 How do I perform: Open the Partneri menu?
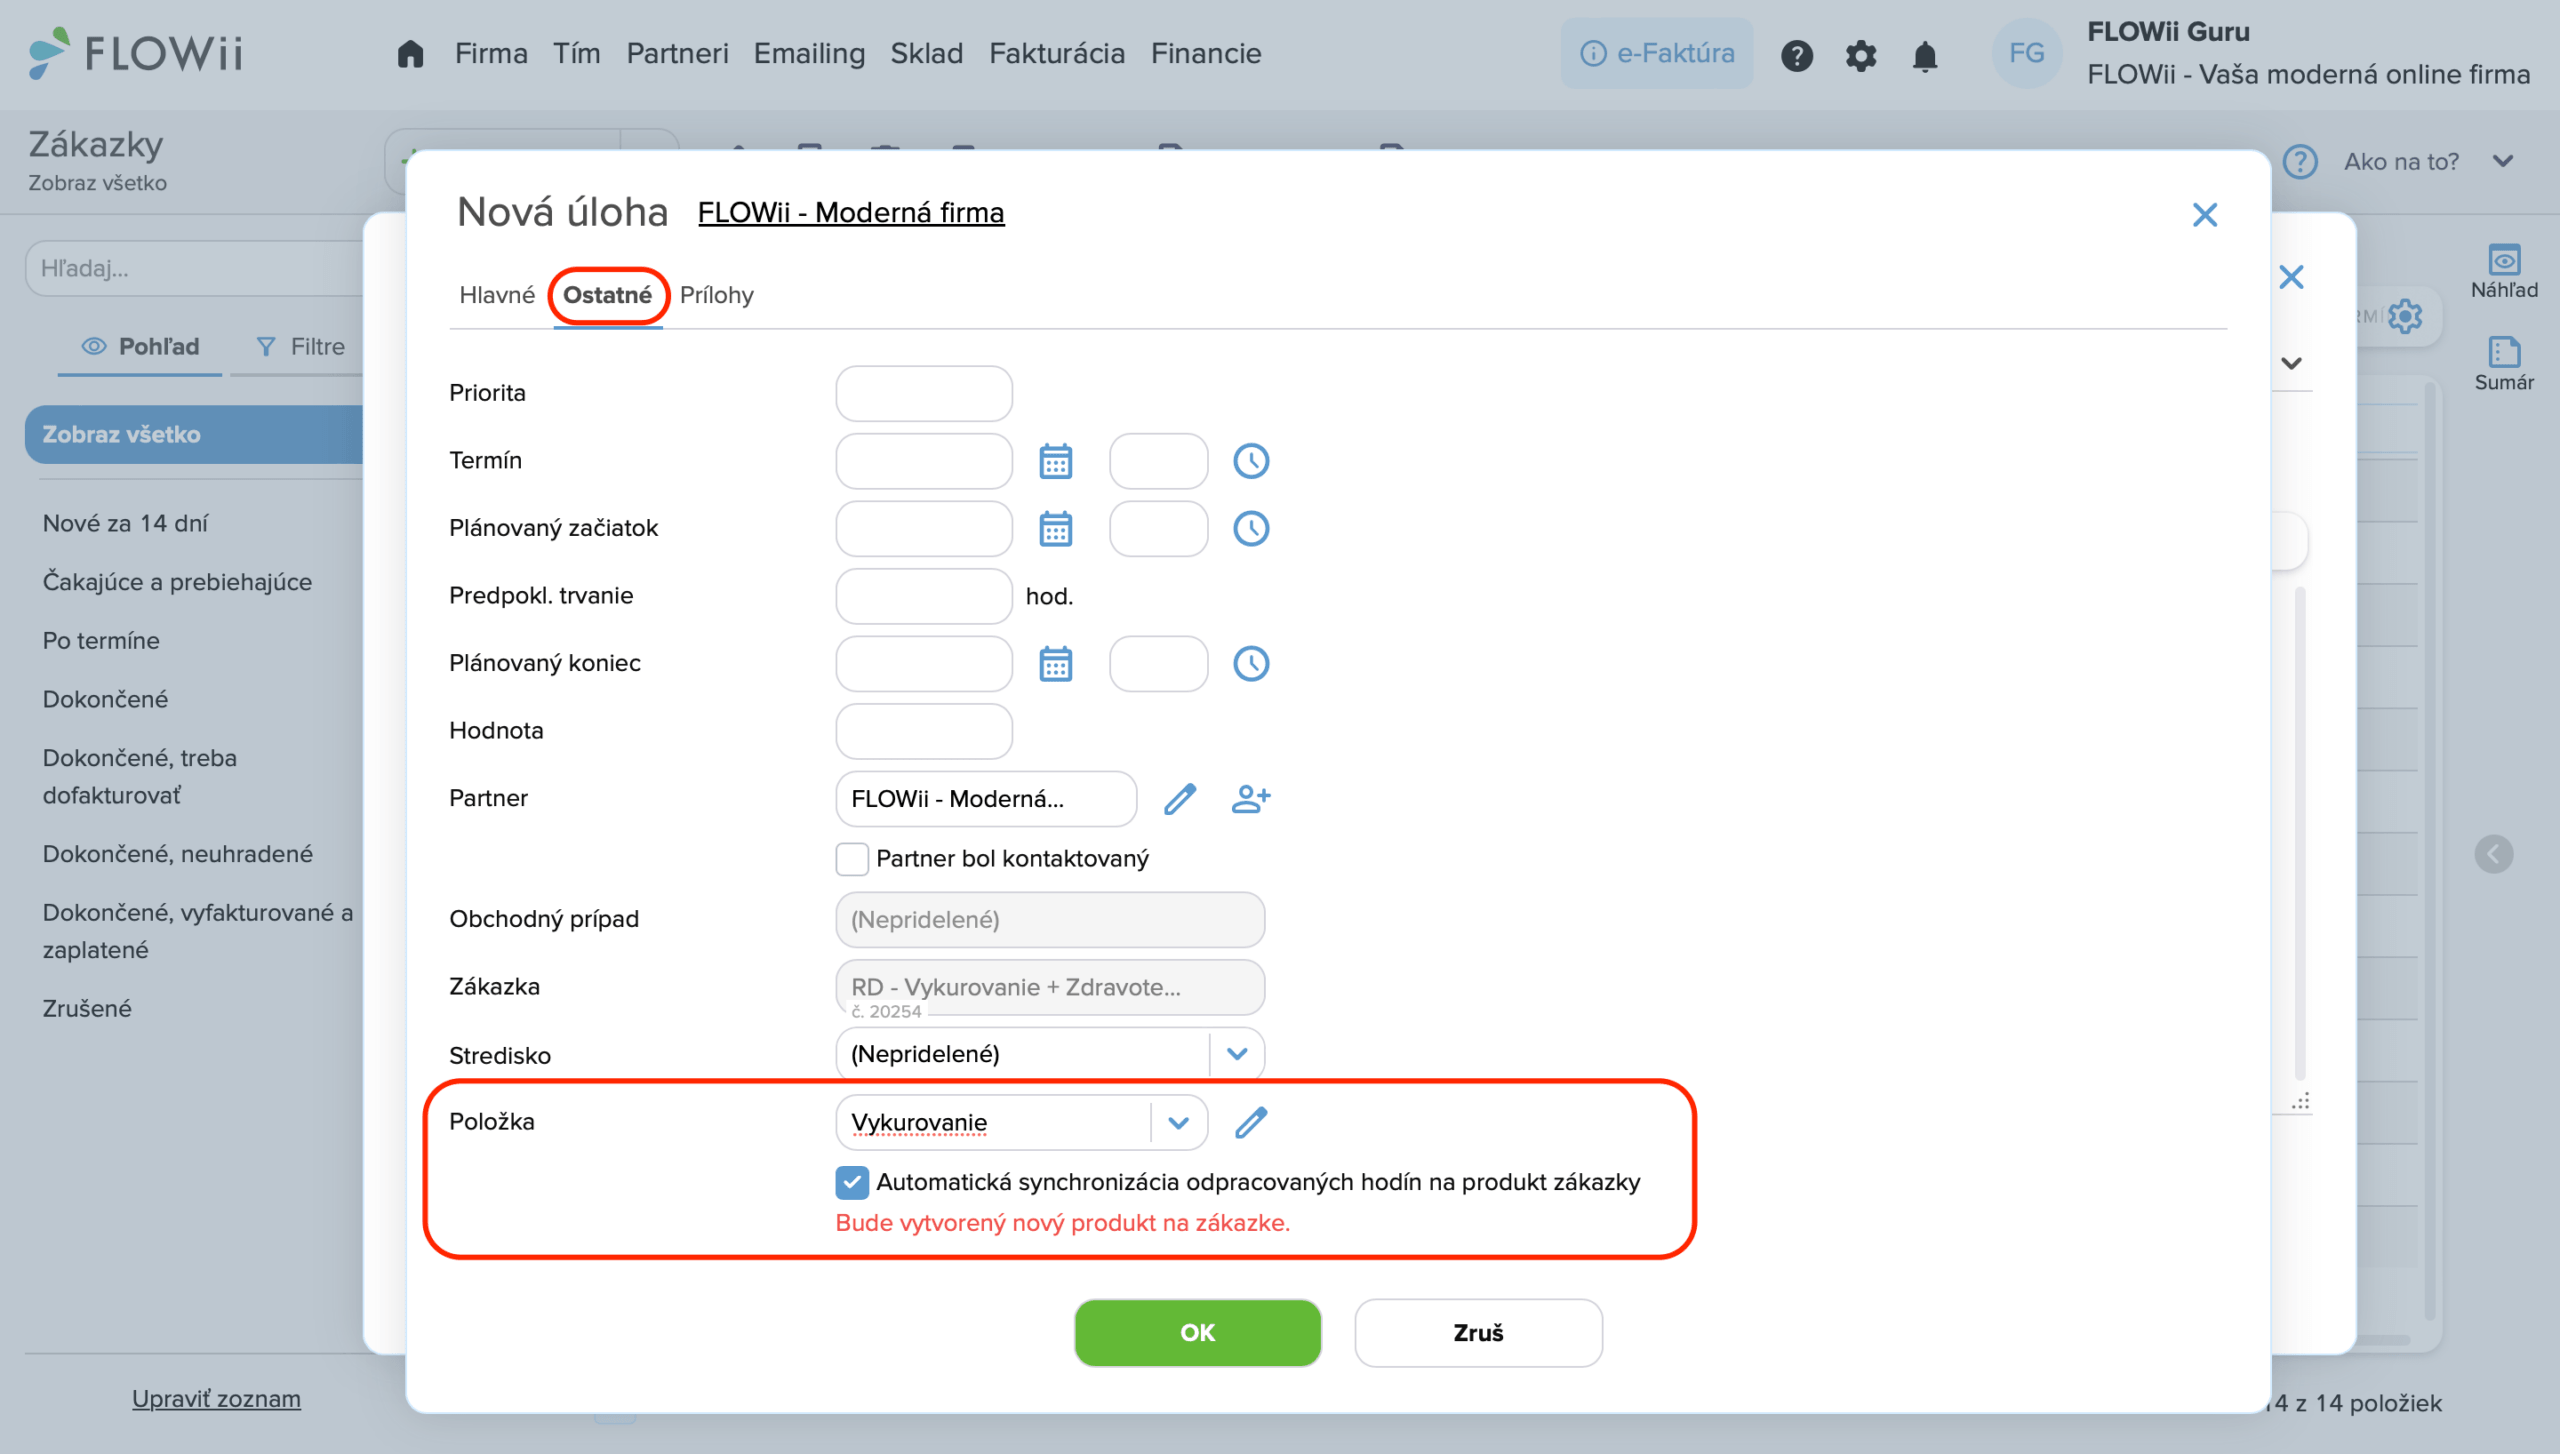[677, 54]
